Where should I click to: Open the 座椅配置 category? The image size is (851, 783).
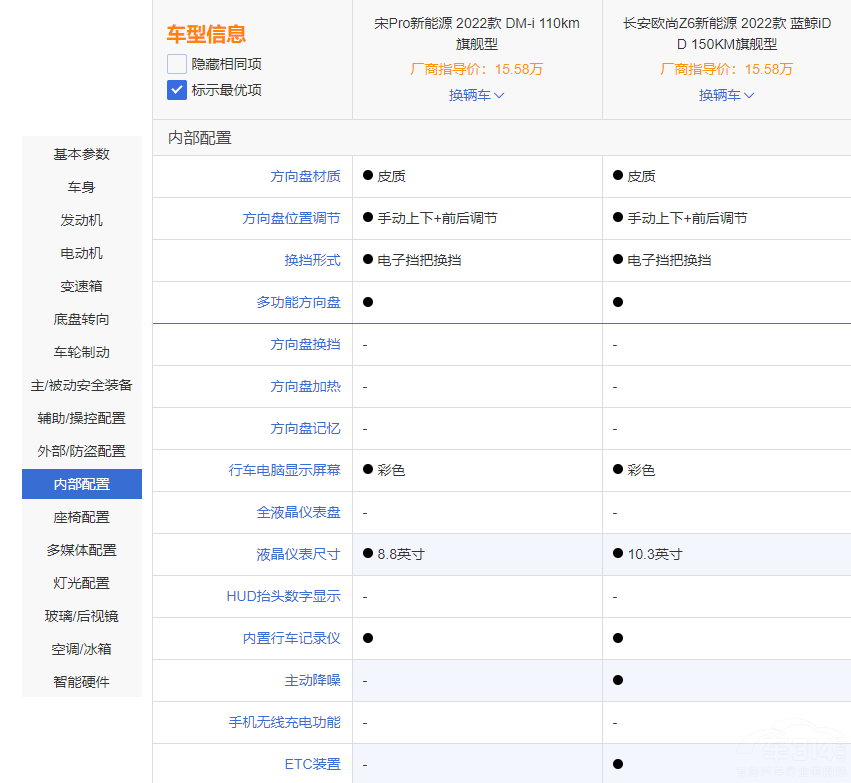pyautogui.click(x=81, y=517)
